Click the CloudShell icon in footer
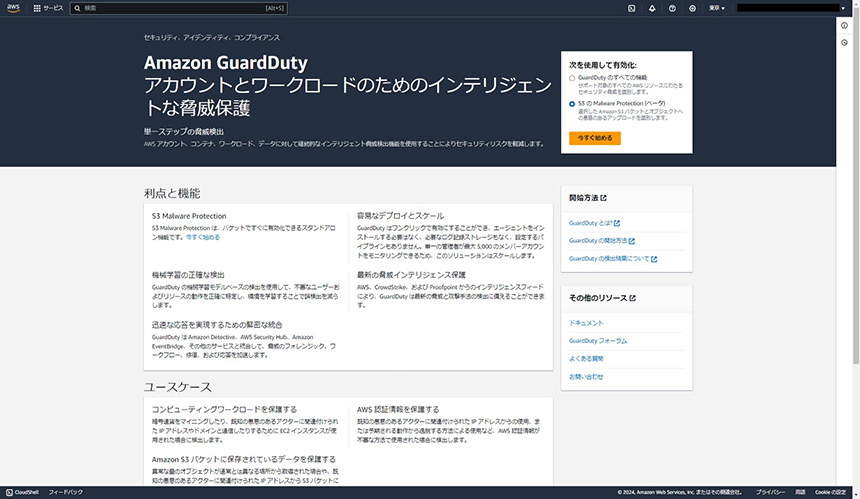Viewport: 860px width, 499px height. [x=9, y=492]
